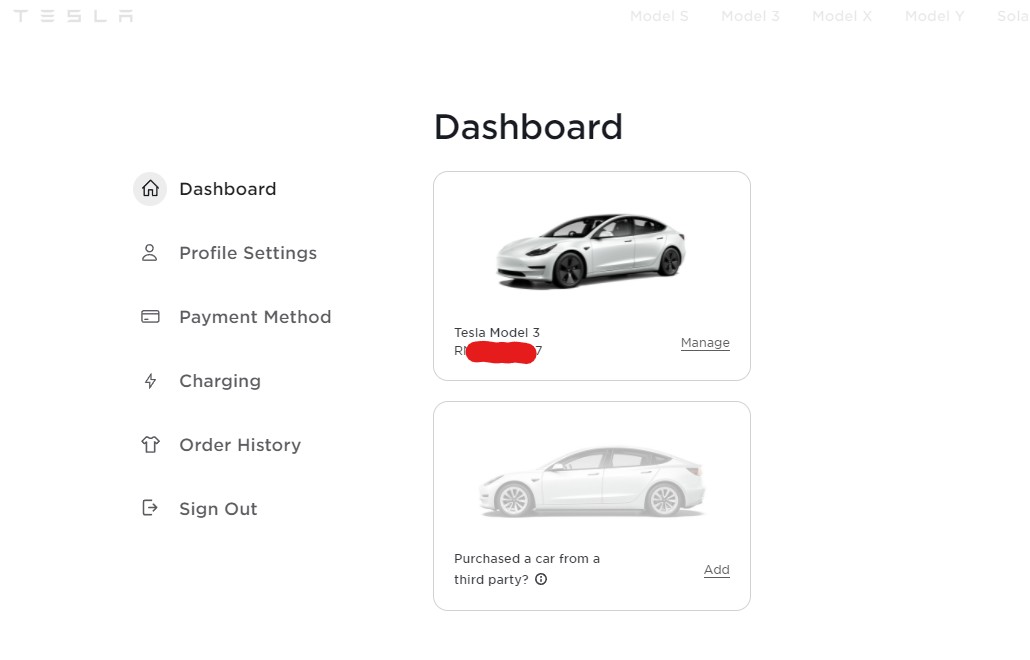The height and width of the screenshot is (660, 1030).
Task: Click the Dashboard home icon
Action: (x=150, y=188)
